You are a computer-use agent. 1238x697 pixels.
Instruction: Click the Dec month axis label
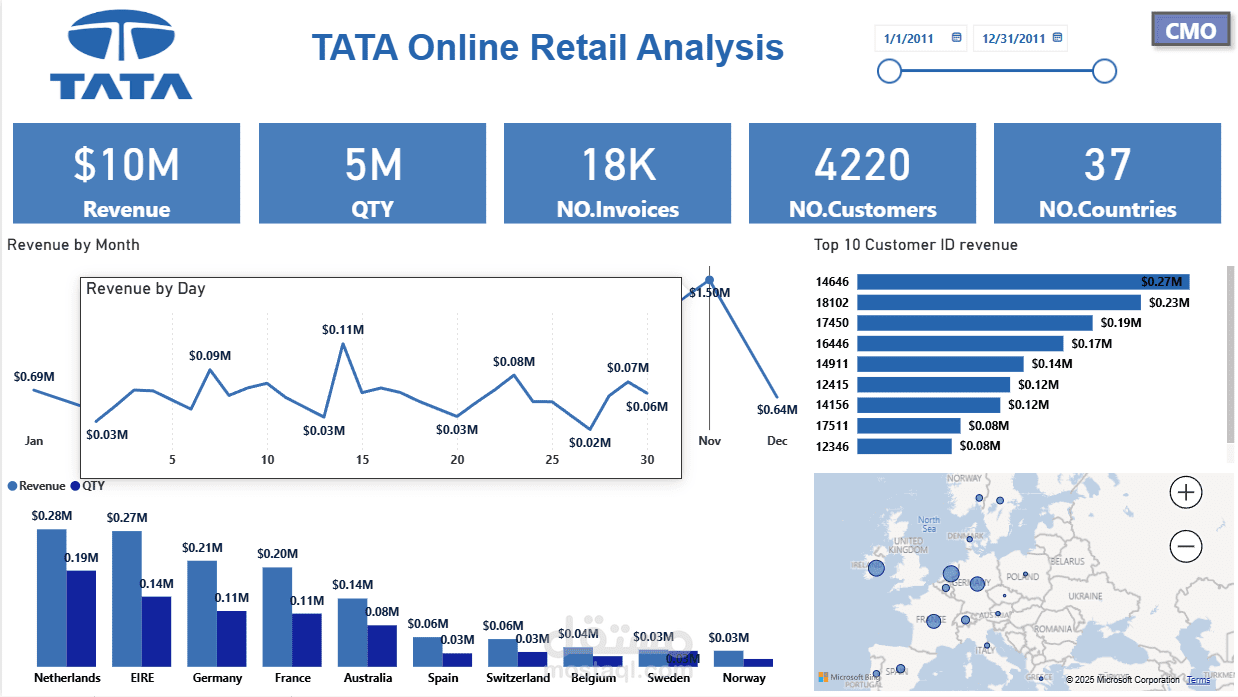click(x=777, y=441)
